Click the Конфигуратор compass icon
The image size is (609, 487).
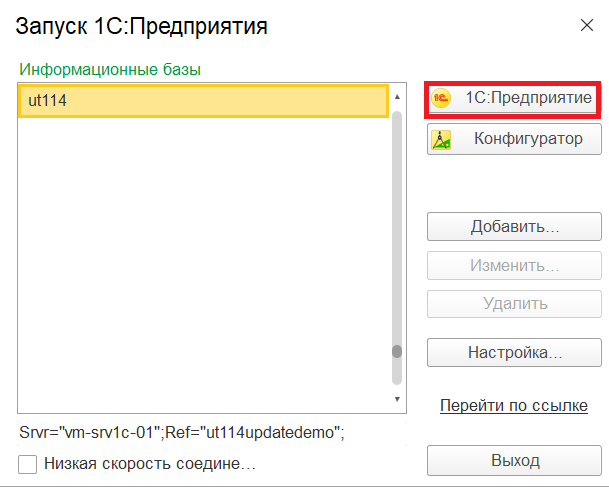point(441,139)
